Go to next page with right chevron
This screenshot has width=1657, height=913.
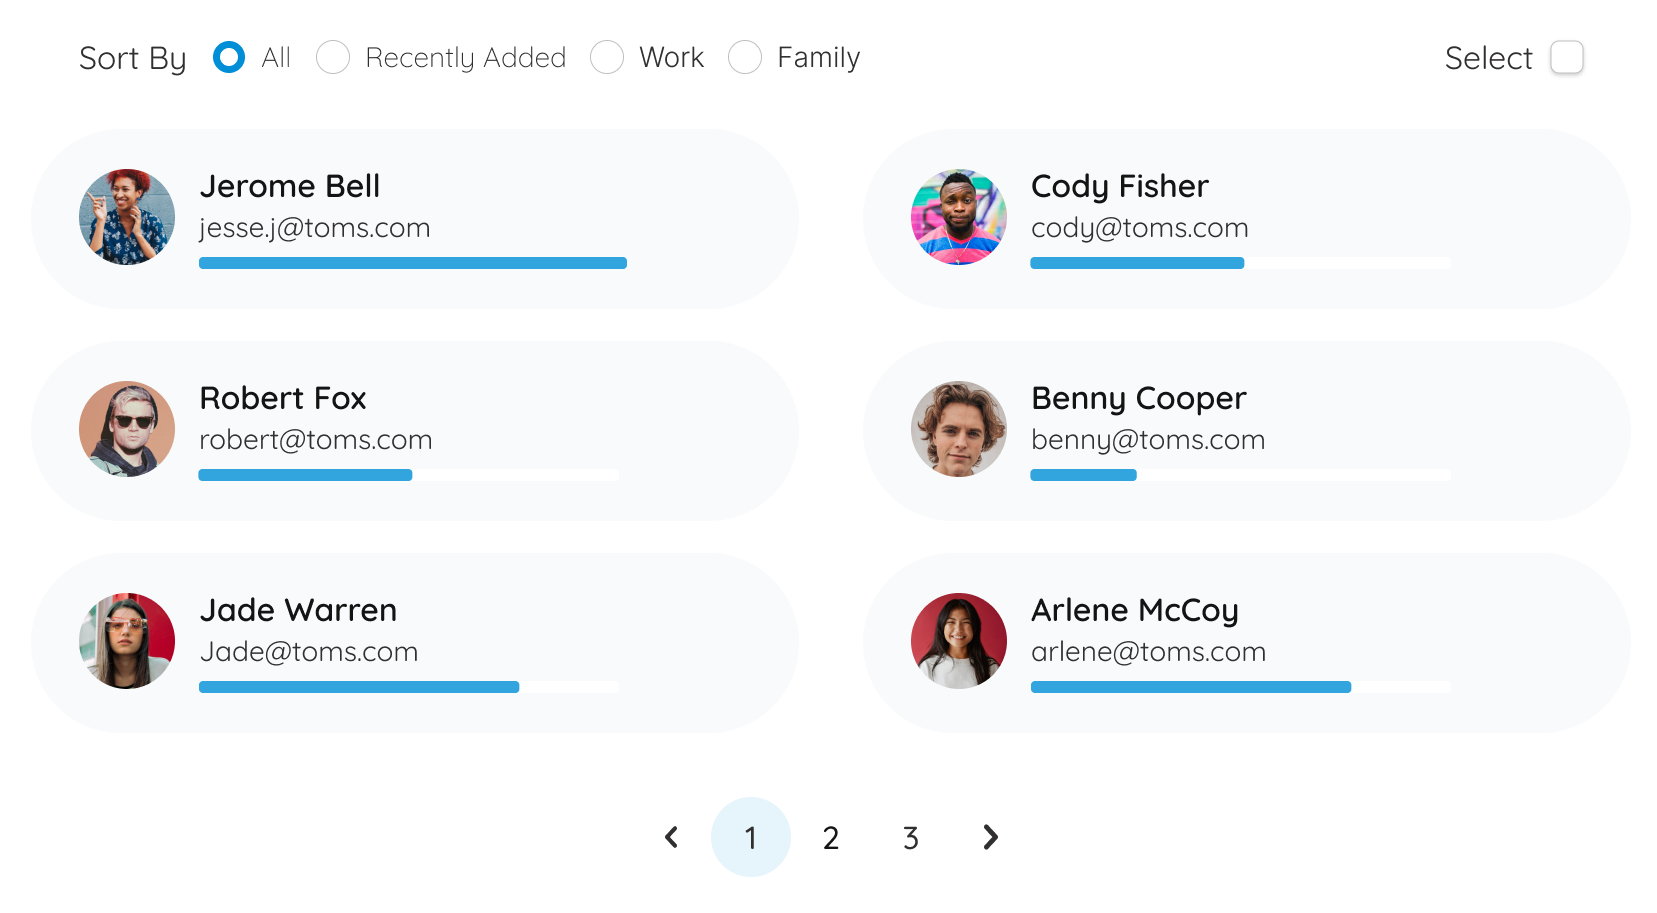coord(990,837)
